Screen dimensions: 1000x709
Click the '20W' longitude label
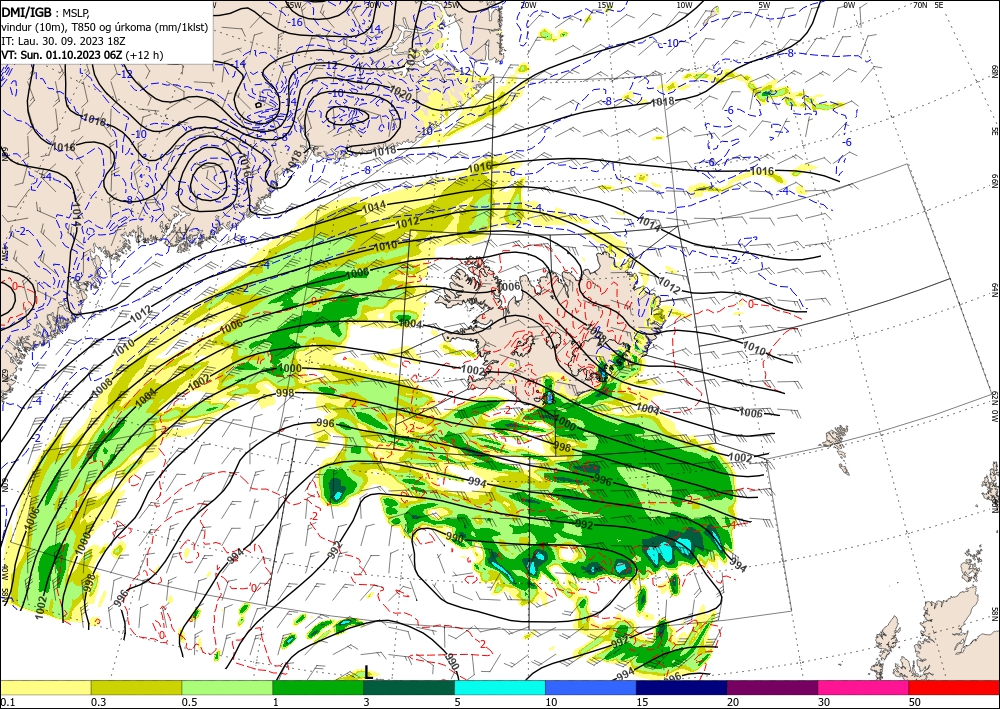[527, 5]
